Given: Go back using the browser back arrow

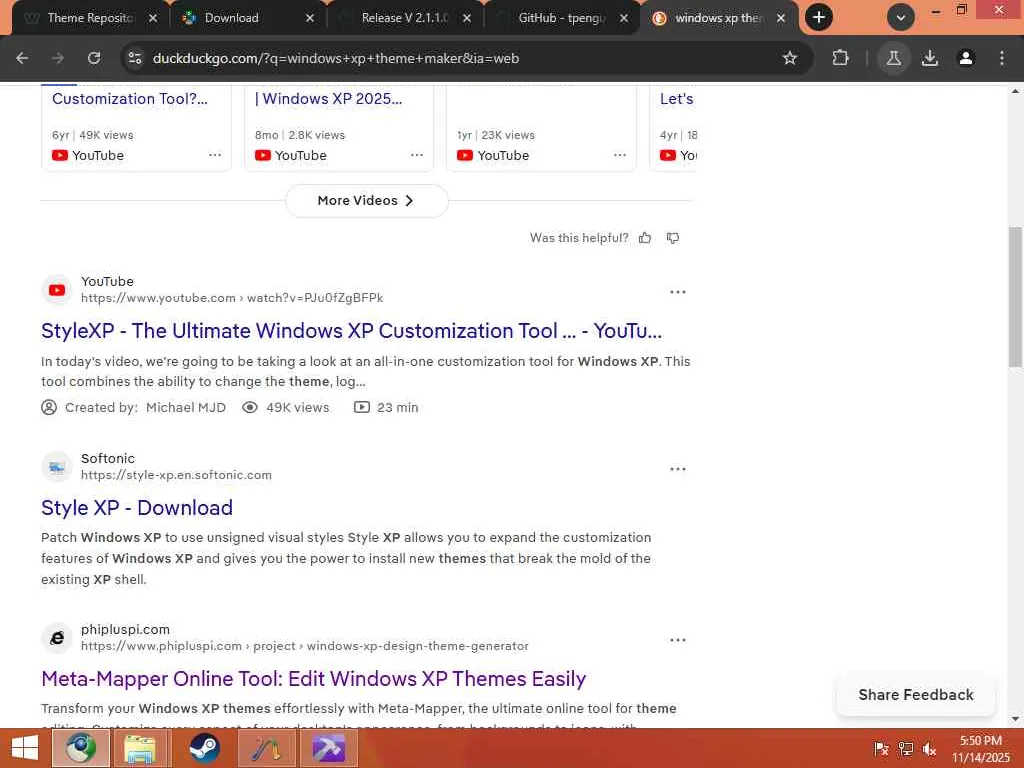Looking at the screenshot, I should 22,58.
